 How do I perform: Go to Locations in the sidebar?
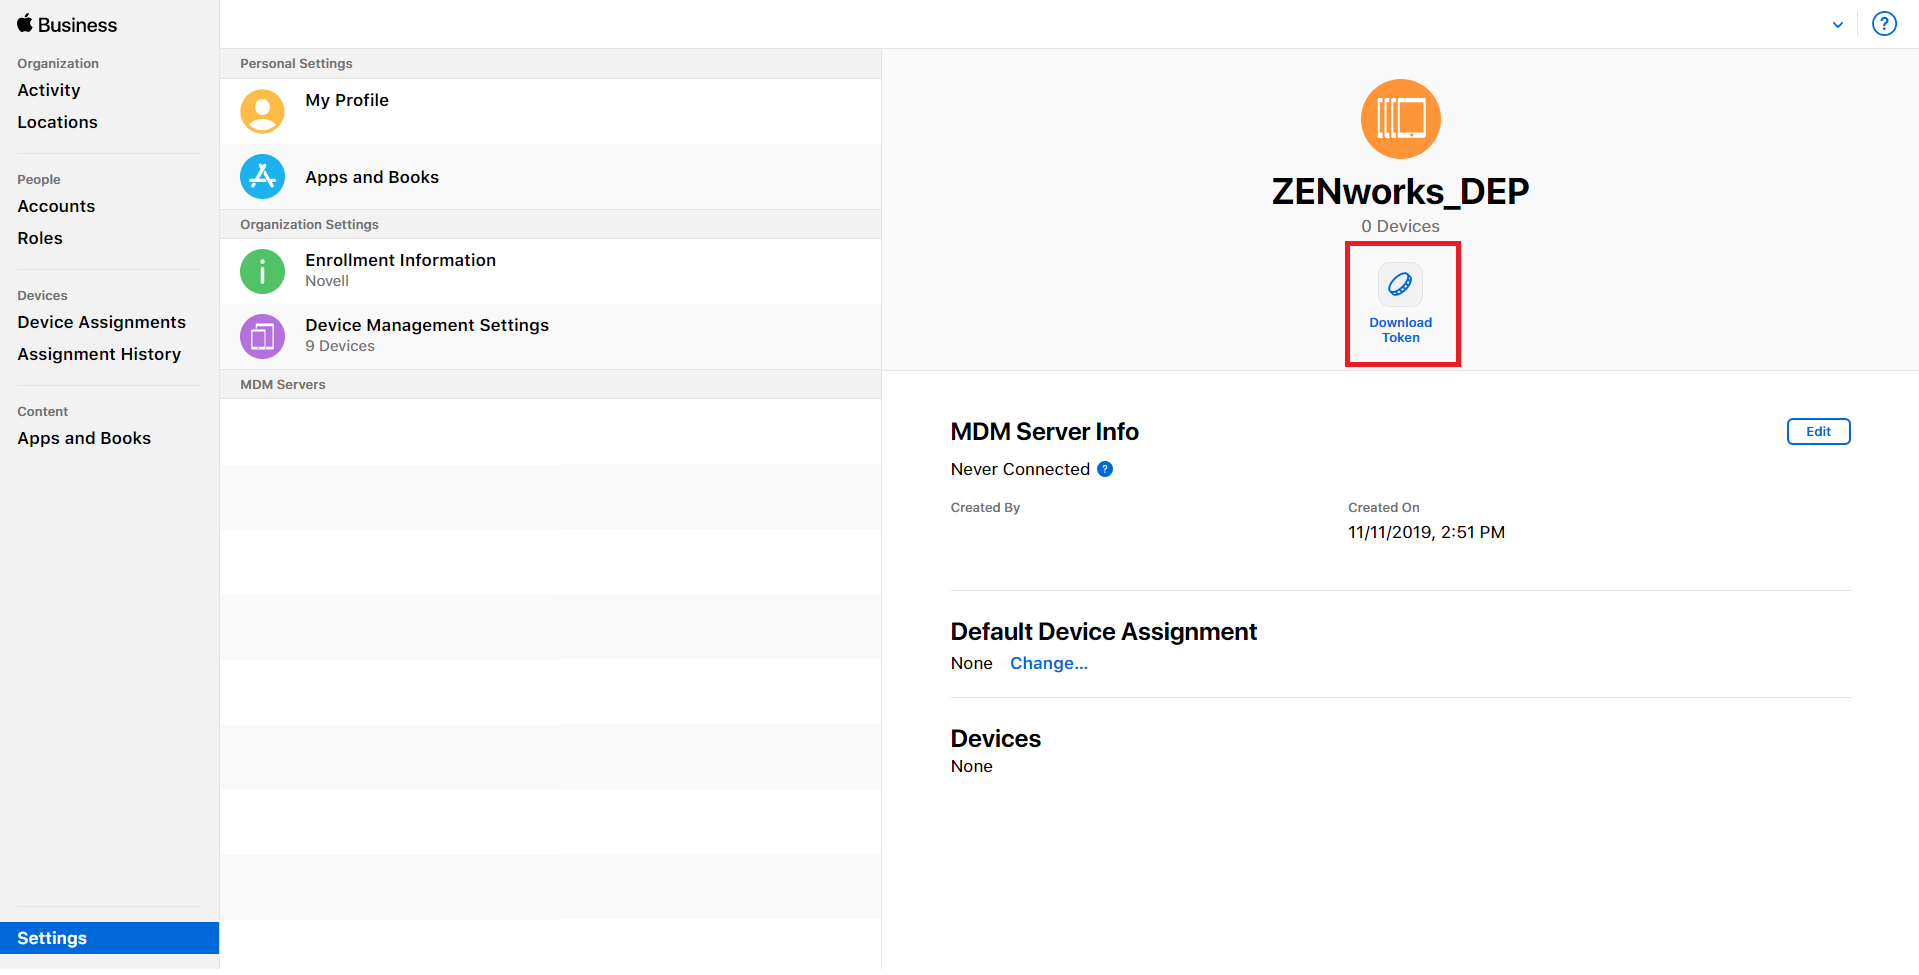[x=57, y=122]
